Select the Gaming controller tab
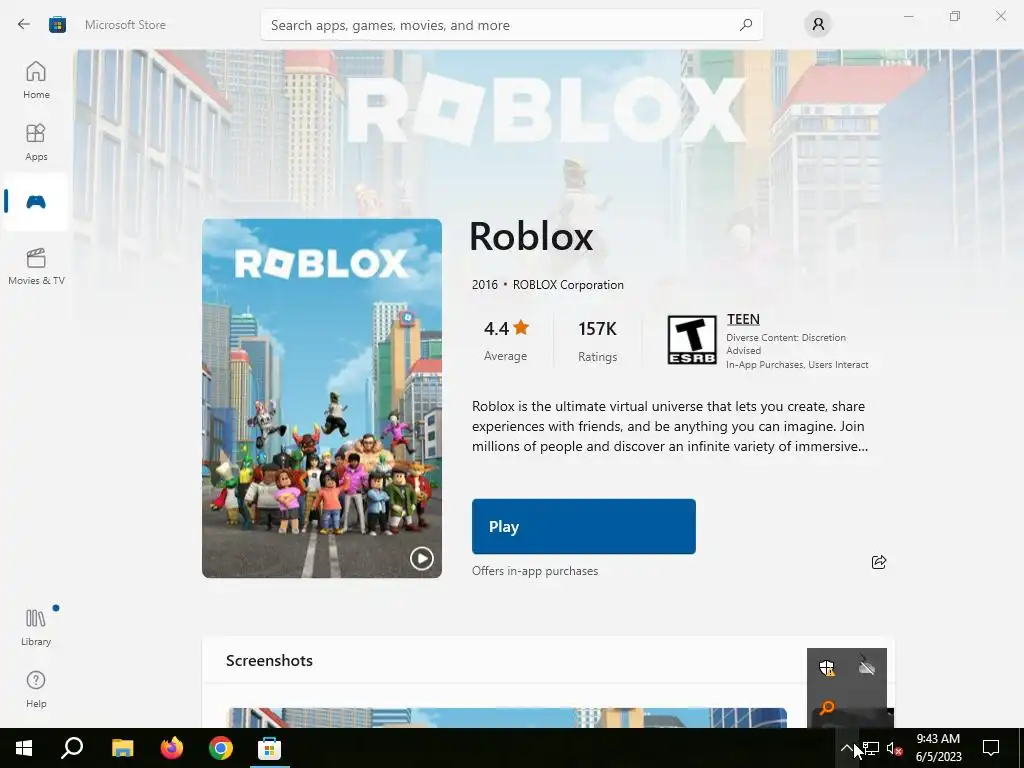This screenshot has height=768, width=1024. (x=36, y=202)
